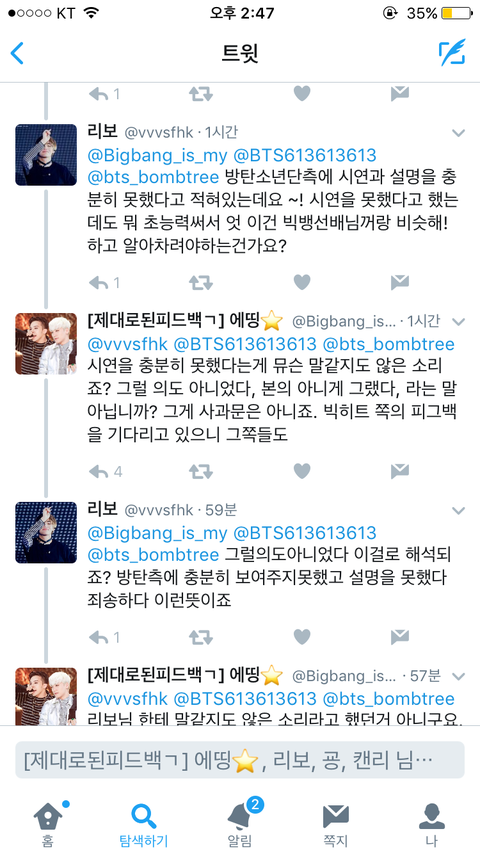Share 리보's 59분 tweet via message icon
480x854 pixels.
[400, 636]
